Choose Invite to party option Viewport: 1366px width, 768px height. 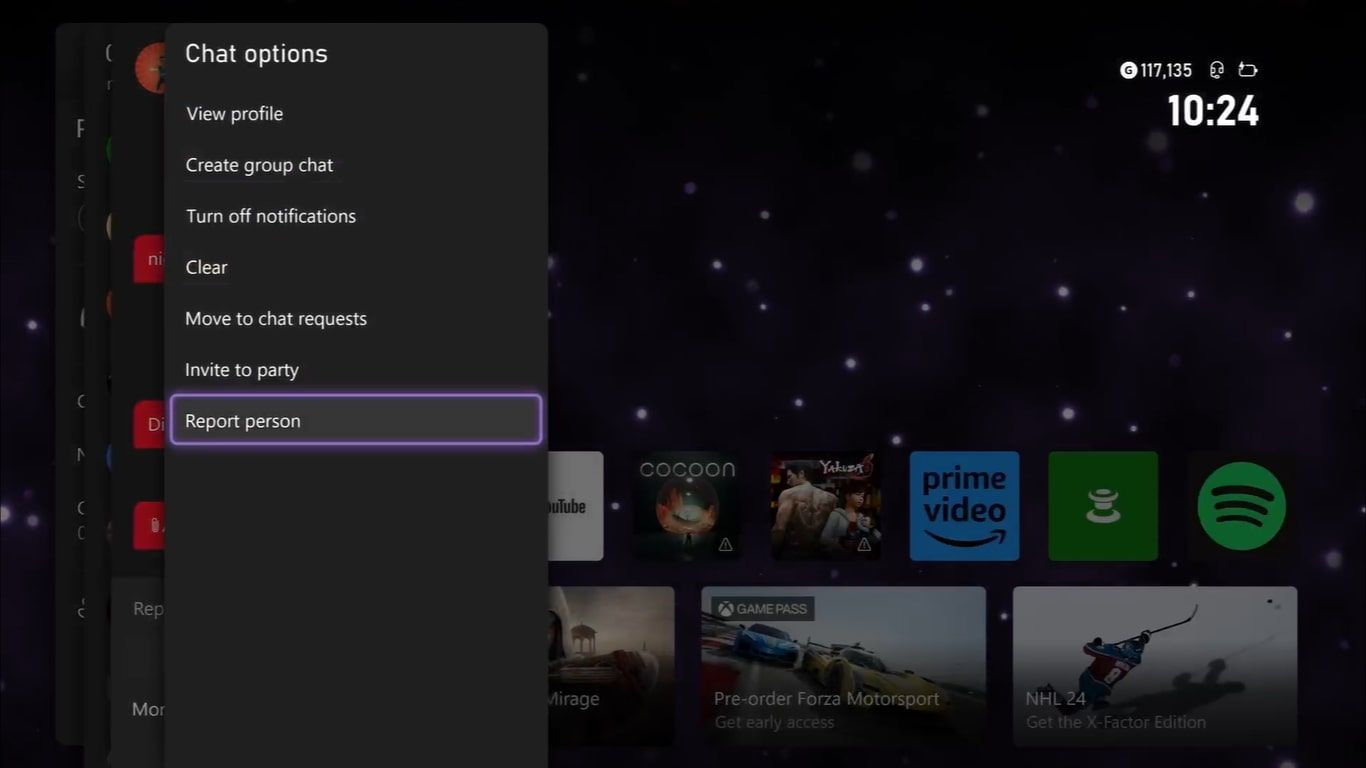coord(242,370)
